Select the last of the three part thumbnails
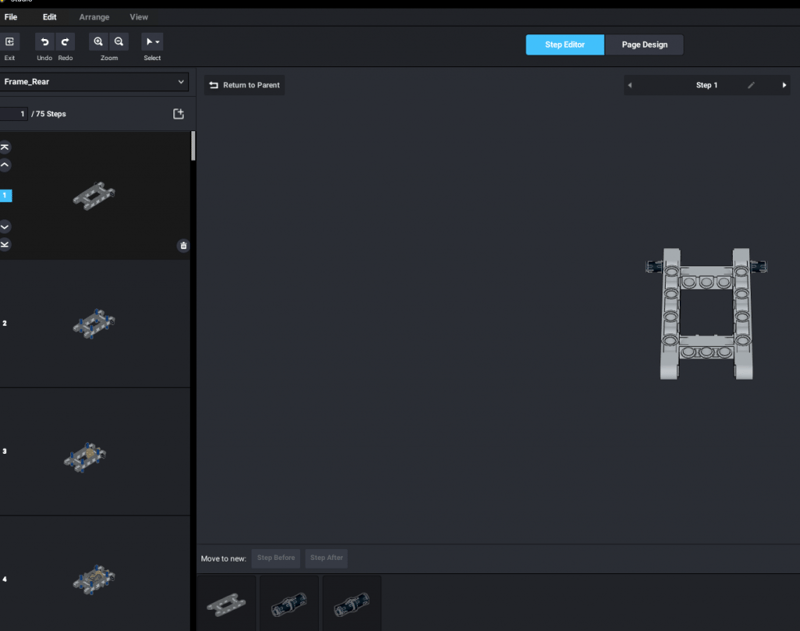The height and width of the screenshot is (631, 800). pyautogui.click(x=352, y=604)
